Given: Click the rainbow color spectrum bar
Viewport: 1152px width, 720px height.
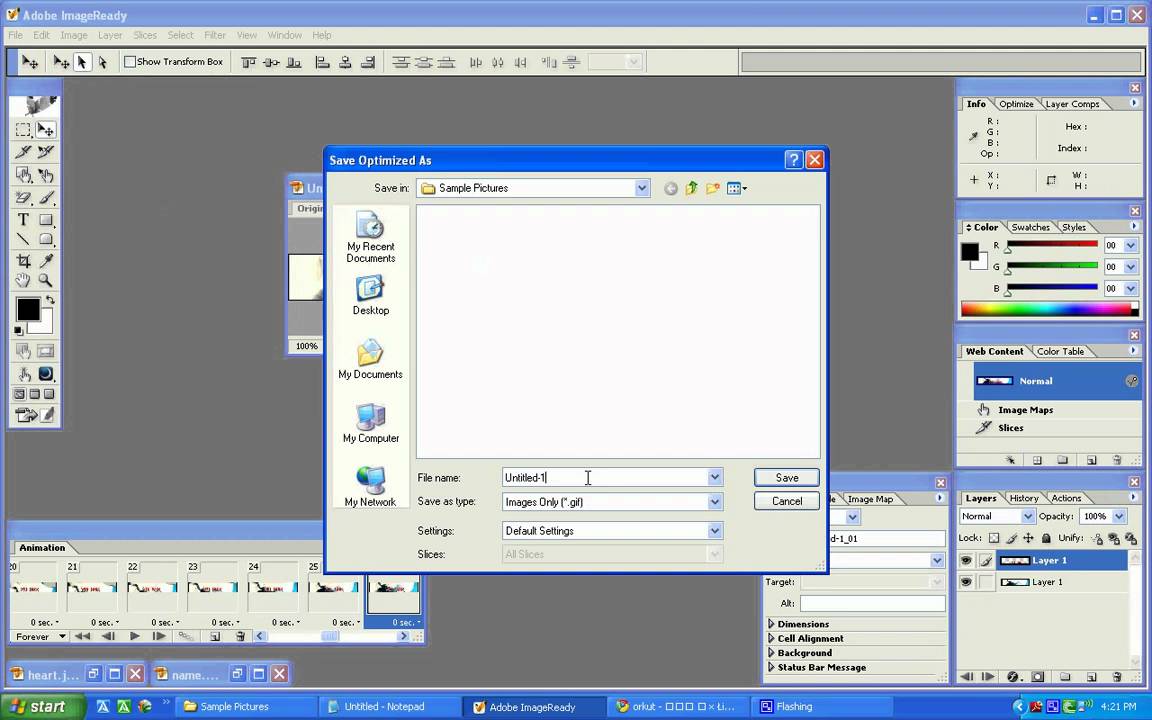Looking at the screenshot, I should pos(1050,309).
